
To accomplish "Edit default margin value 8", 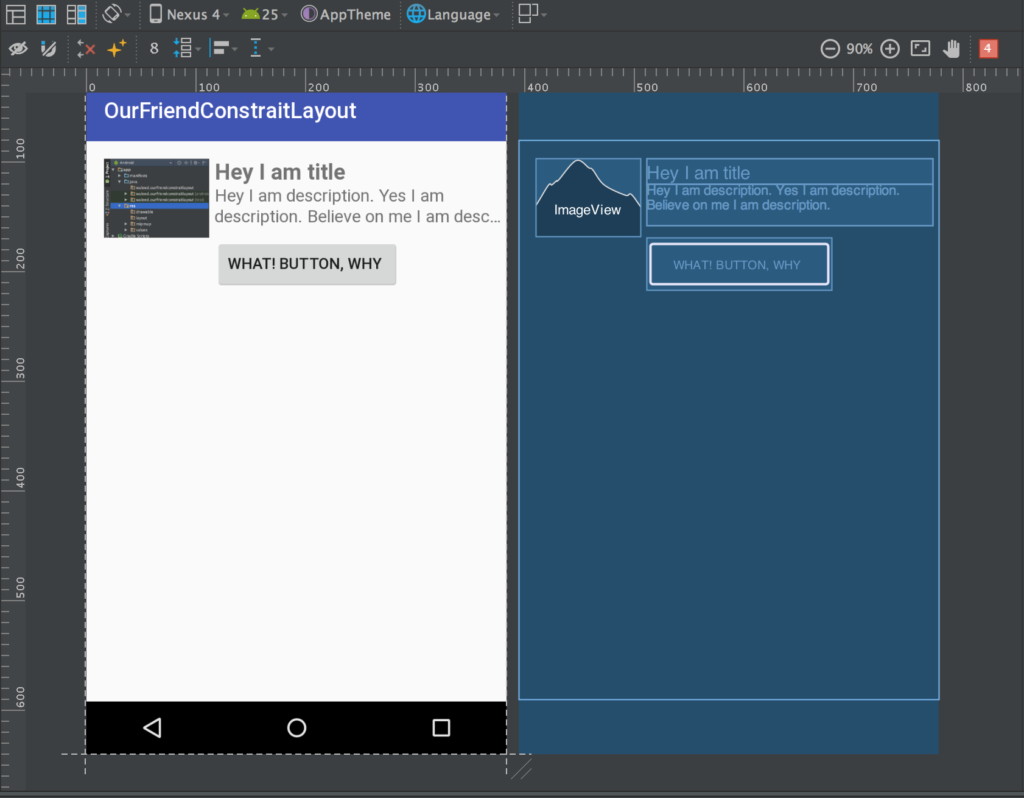I will (x=154, y=48).
